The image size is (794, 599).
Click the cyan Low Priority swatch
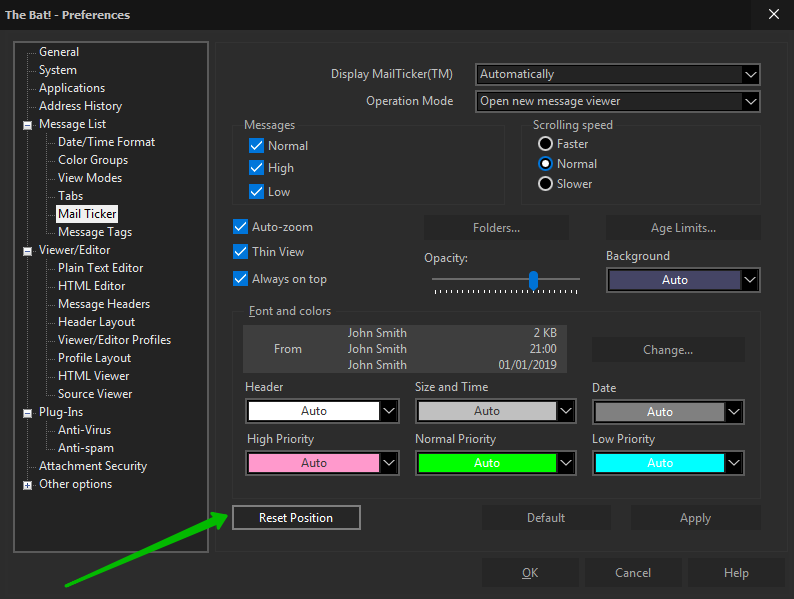[660, 463]
